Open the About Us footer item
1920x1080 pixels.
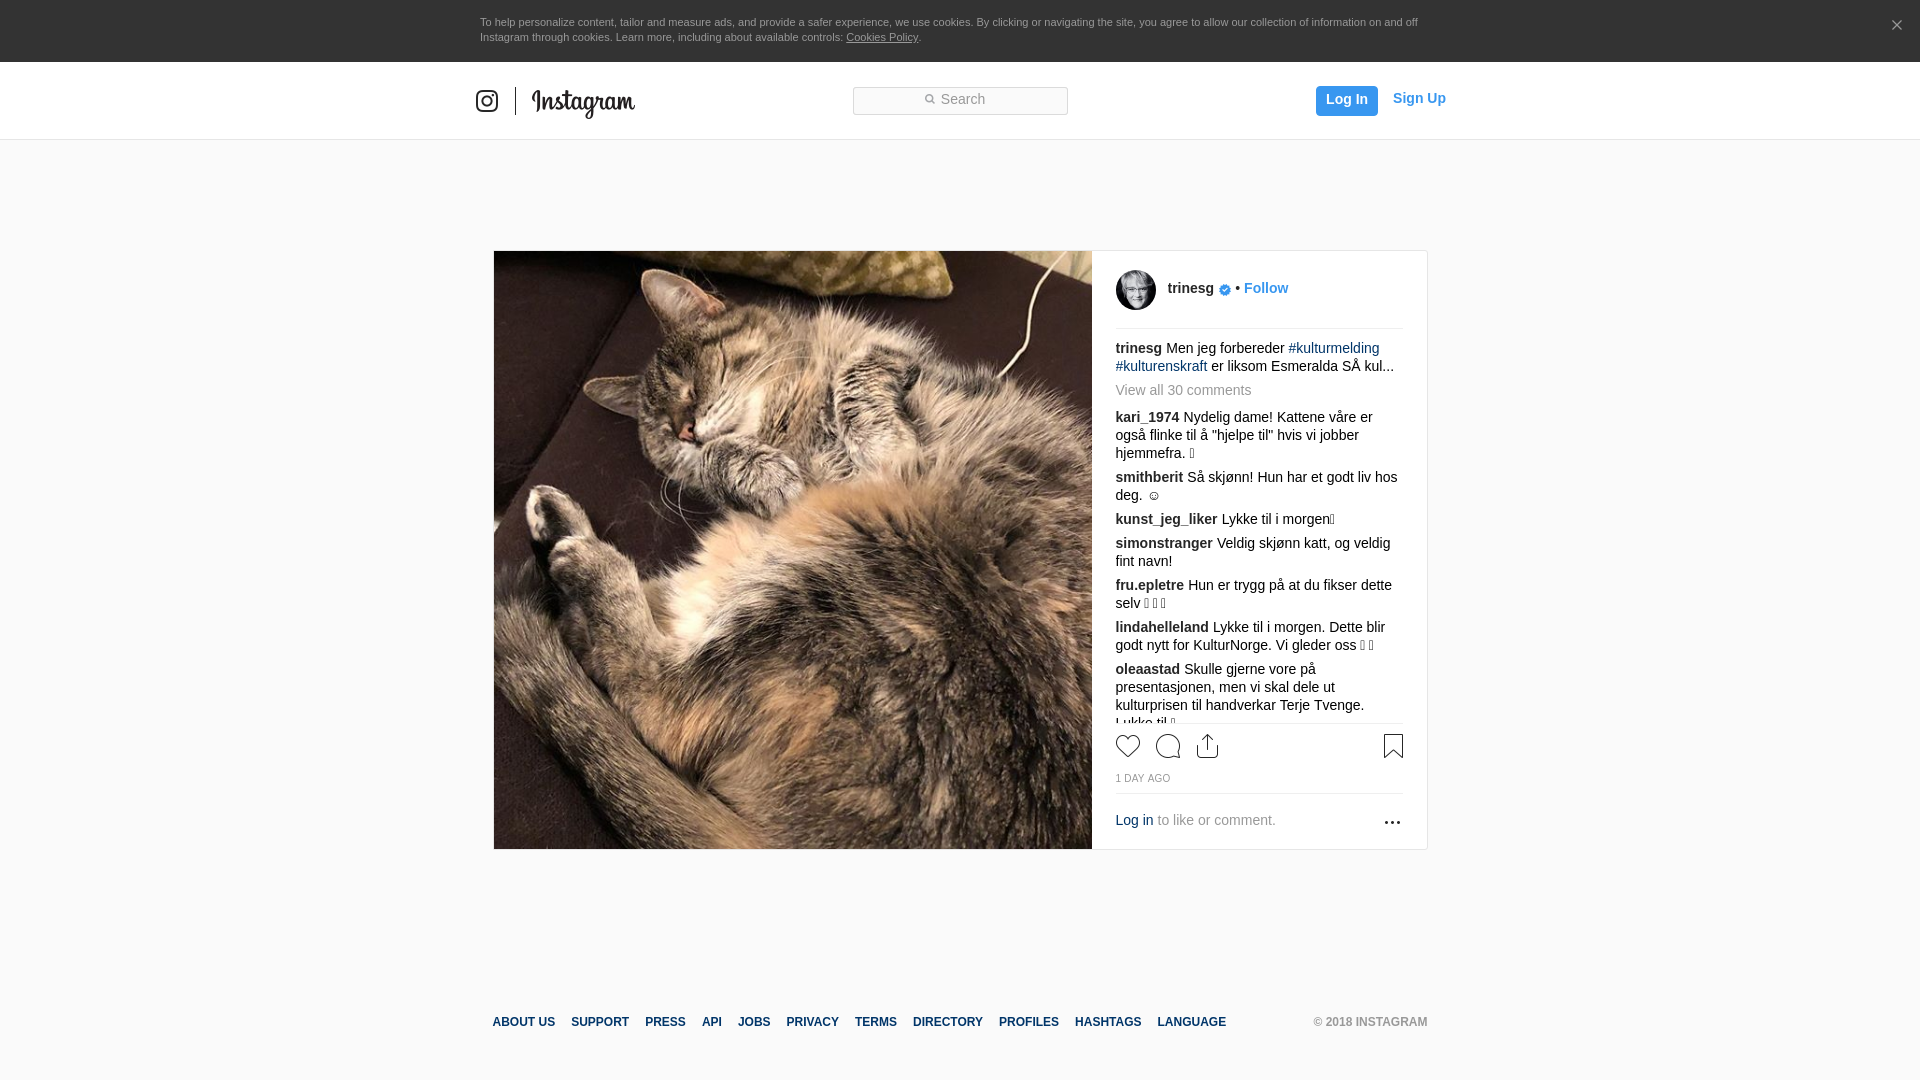point(524,1022)
